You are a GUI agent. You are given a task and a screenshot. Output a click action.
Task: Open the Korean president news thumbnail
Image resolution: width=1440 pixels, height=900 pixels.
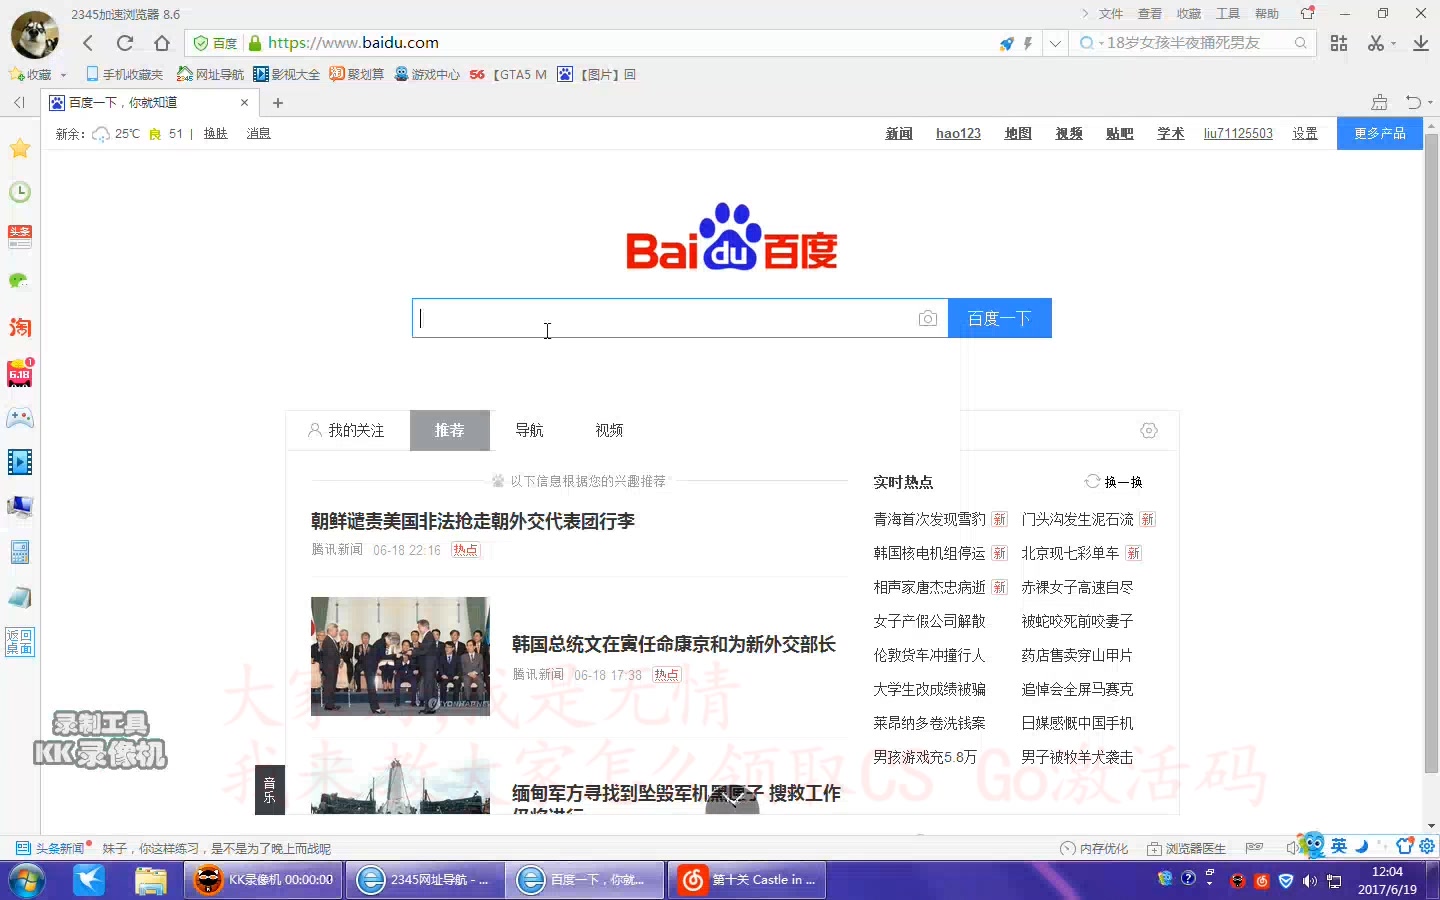pos(400,656)
